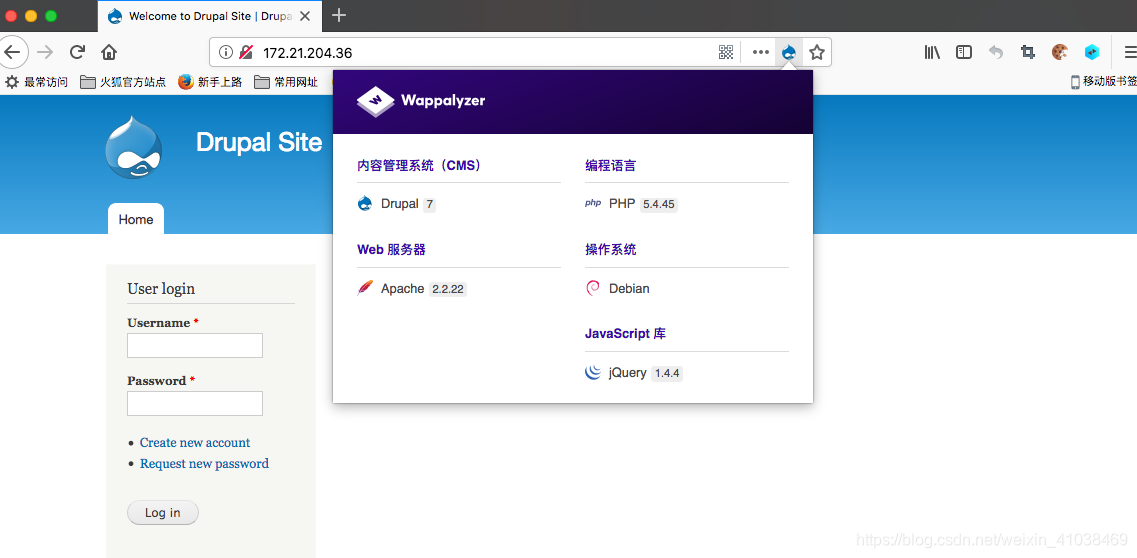Open 最常访问 bookmarks item
This screenshot has width=1137, height=558.
pos(36,82)
